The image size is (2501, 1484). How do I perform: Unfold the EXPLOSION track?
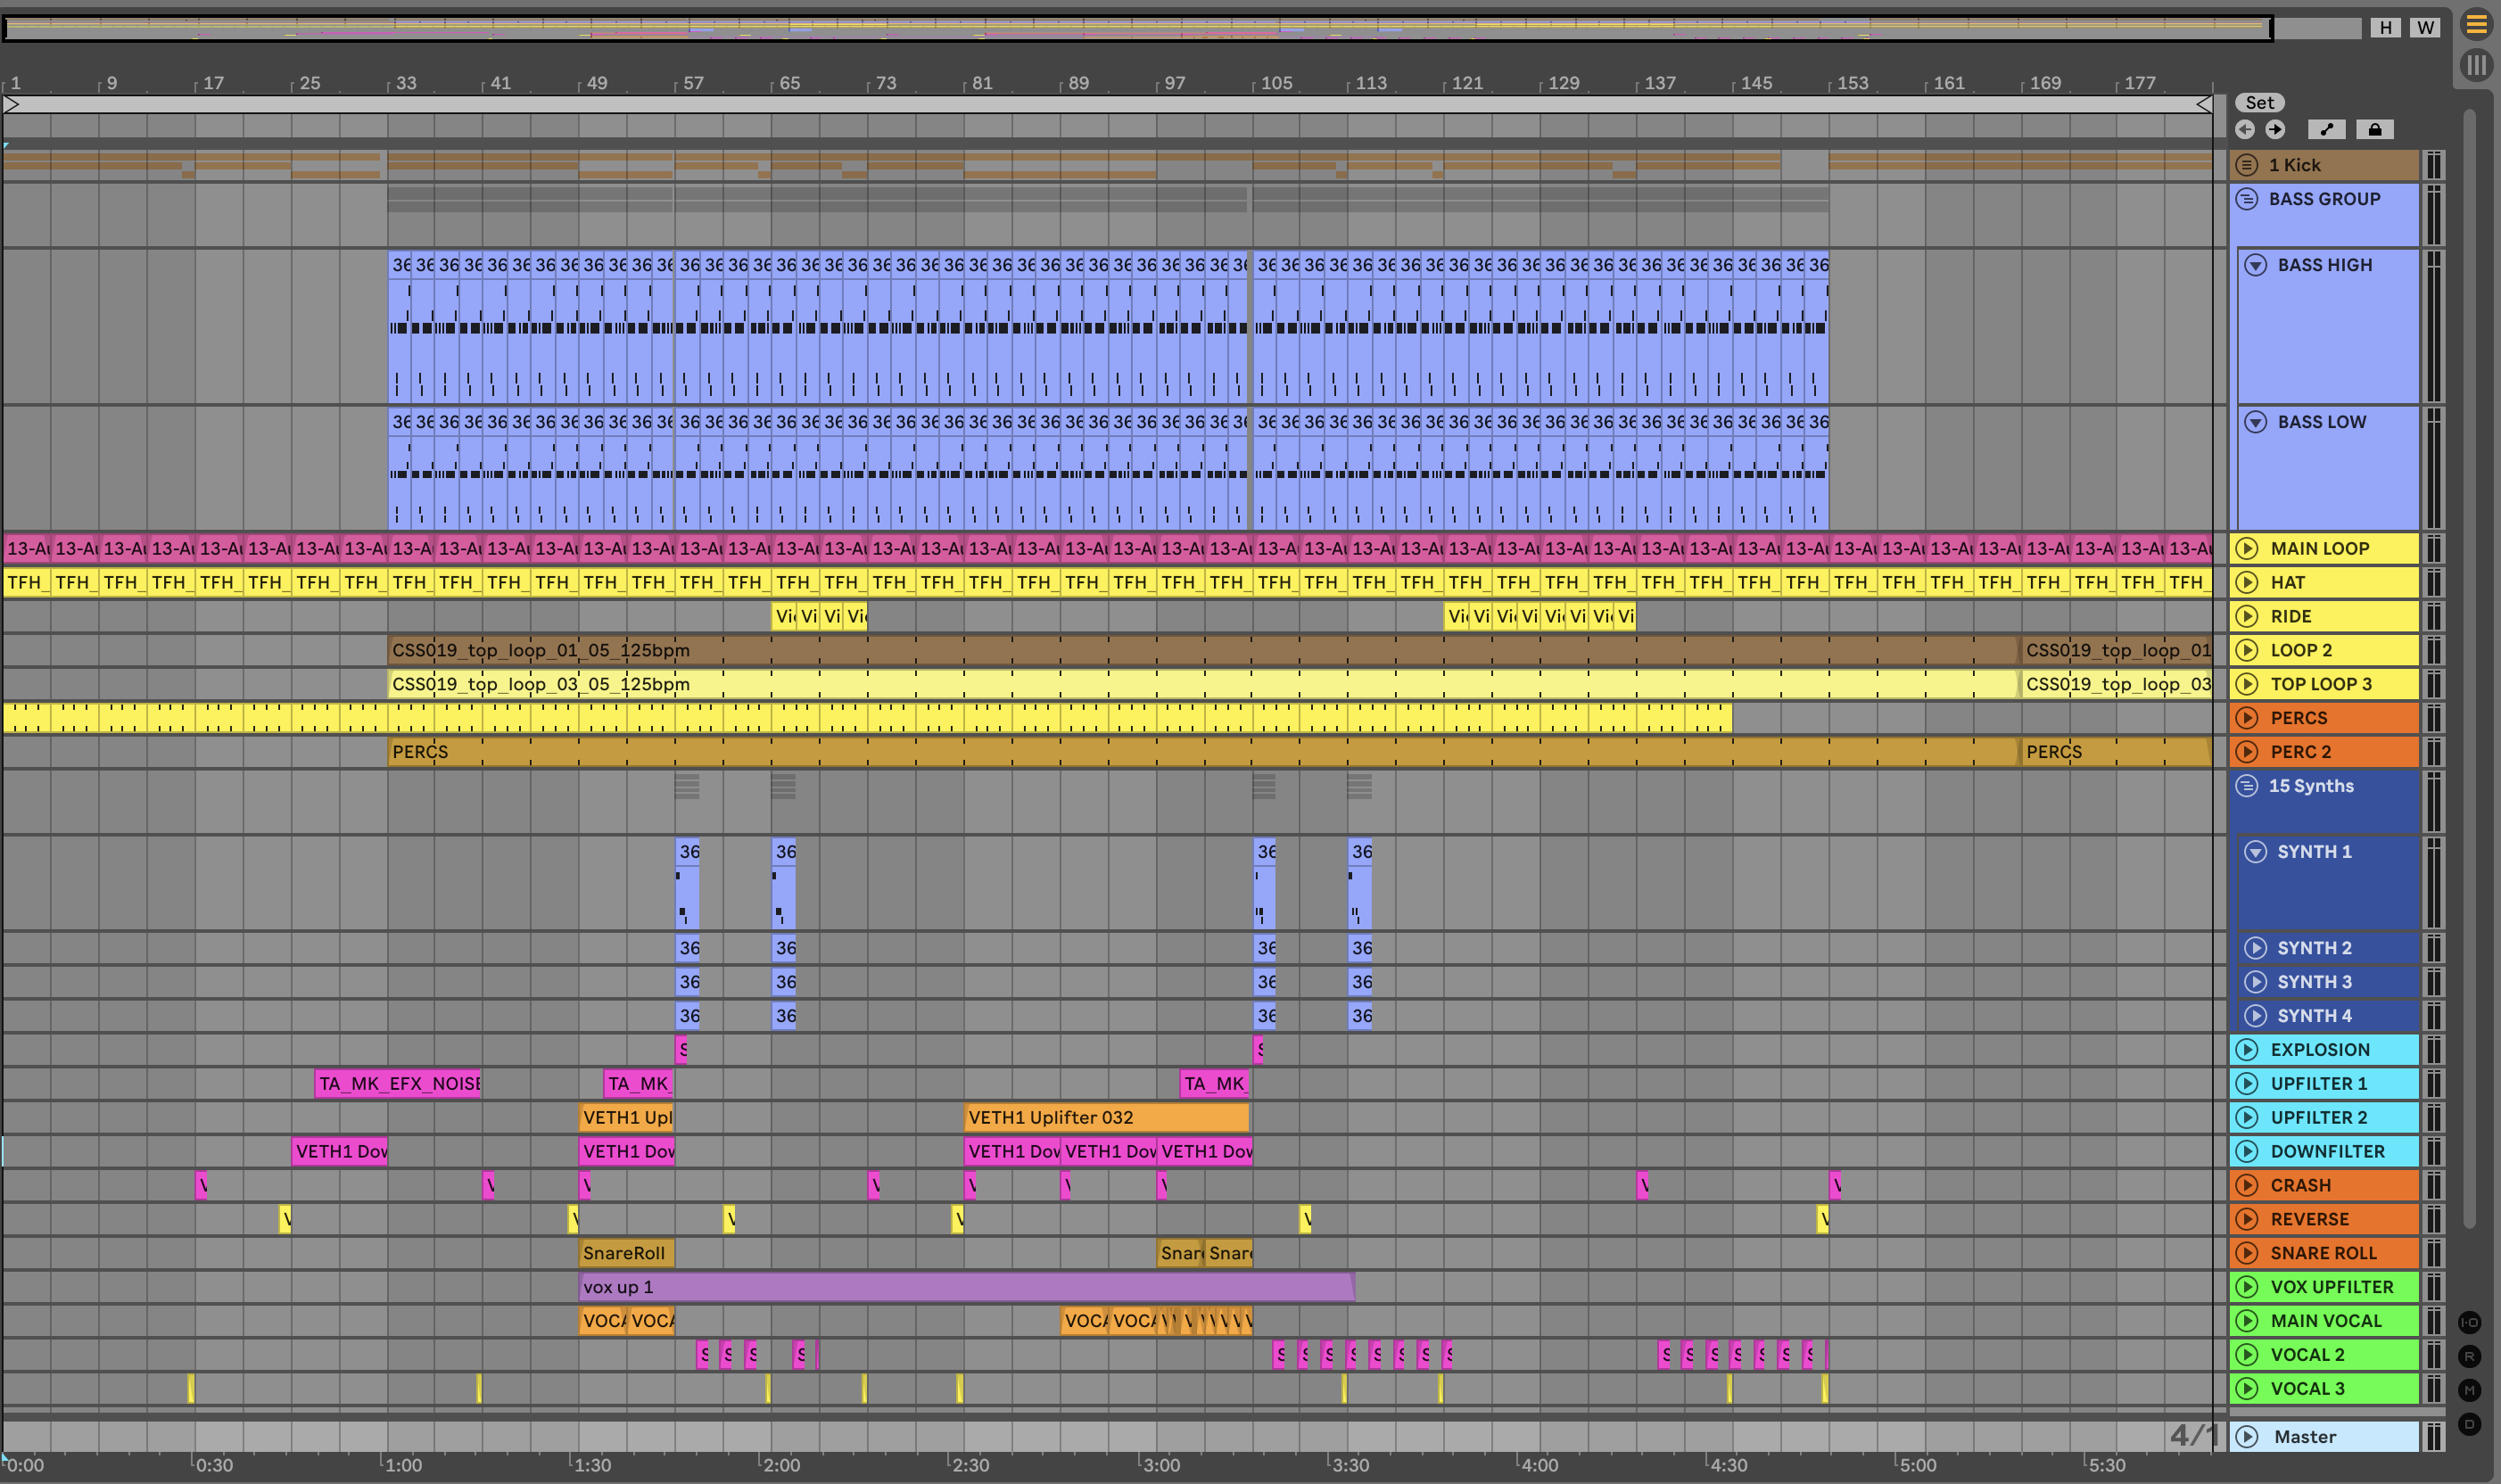point(2247,1050)
